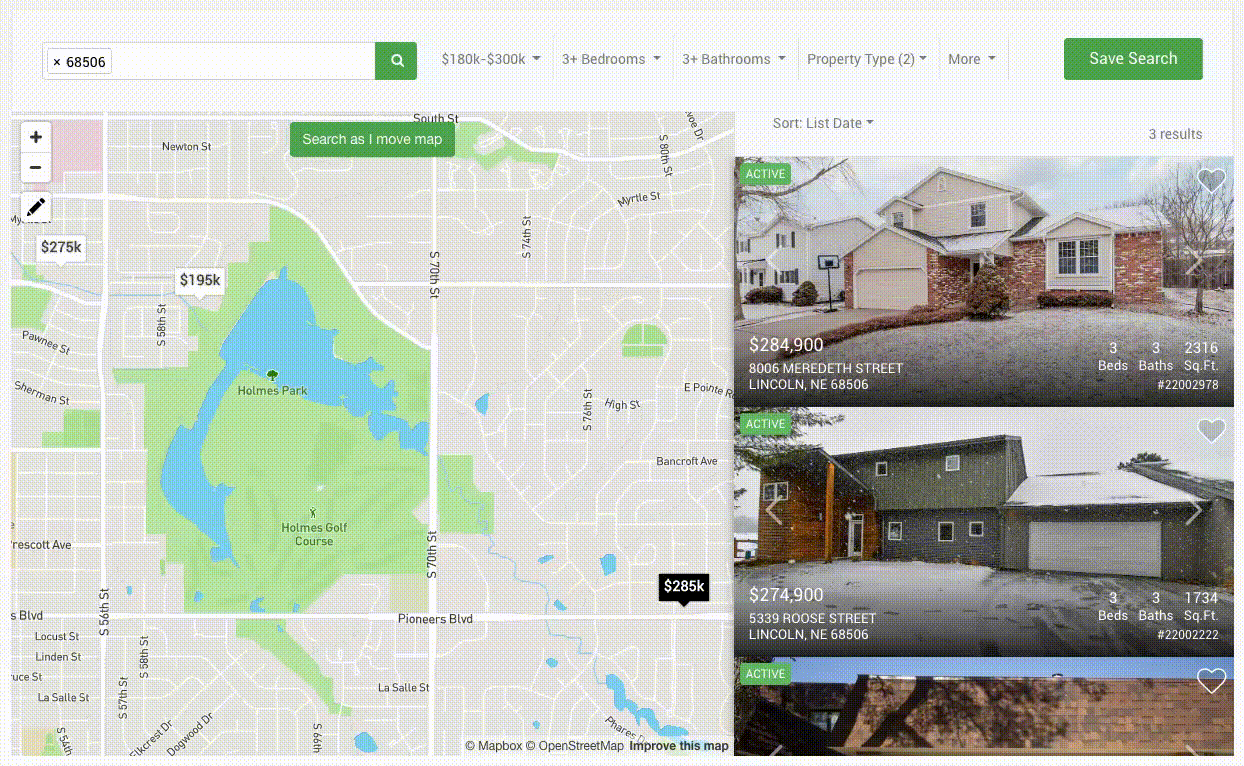Remove the 68506 zip code tag
Image resolution: width=1244 pixels, height=766 pixels.
[x=58, y=61]
